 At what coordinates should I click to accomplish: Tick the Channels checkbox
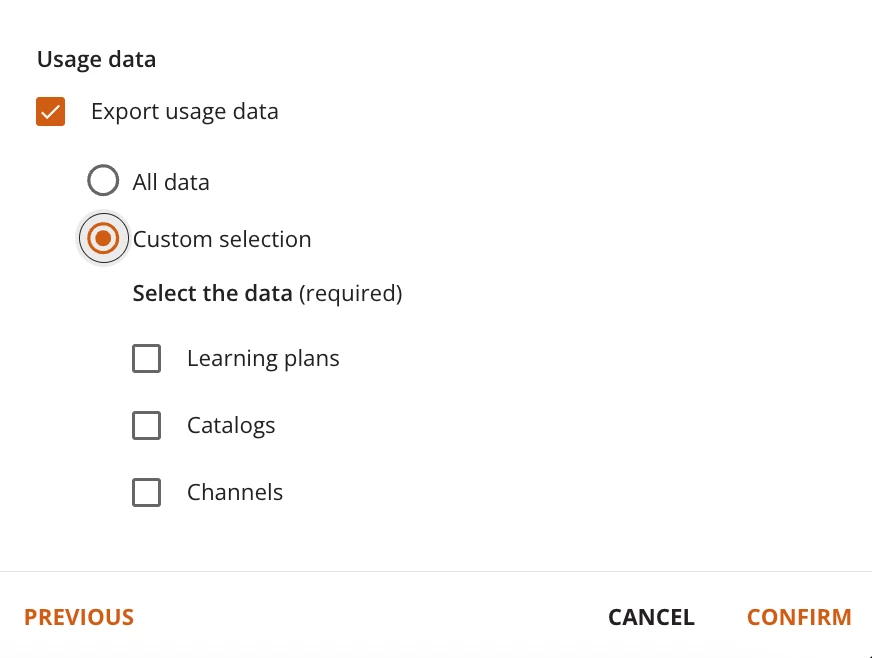pos(147,492)
